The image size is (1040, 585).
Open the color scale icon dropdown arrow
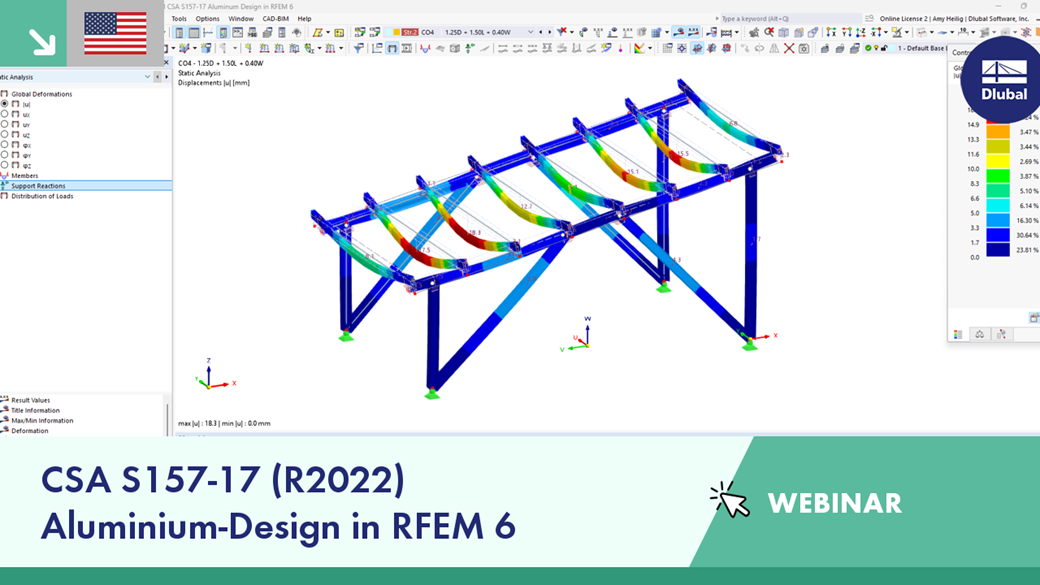(x=649, y=48)
